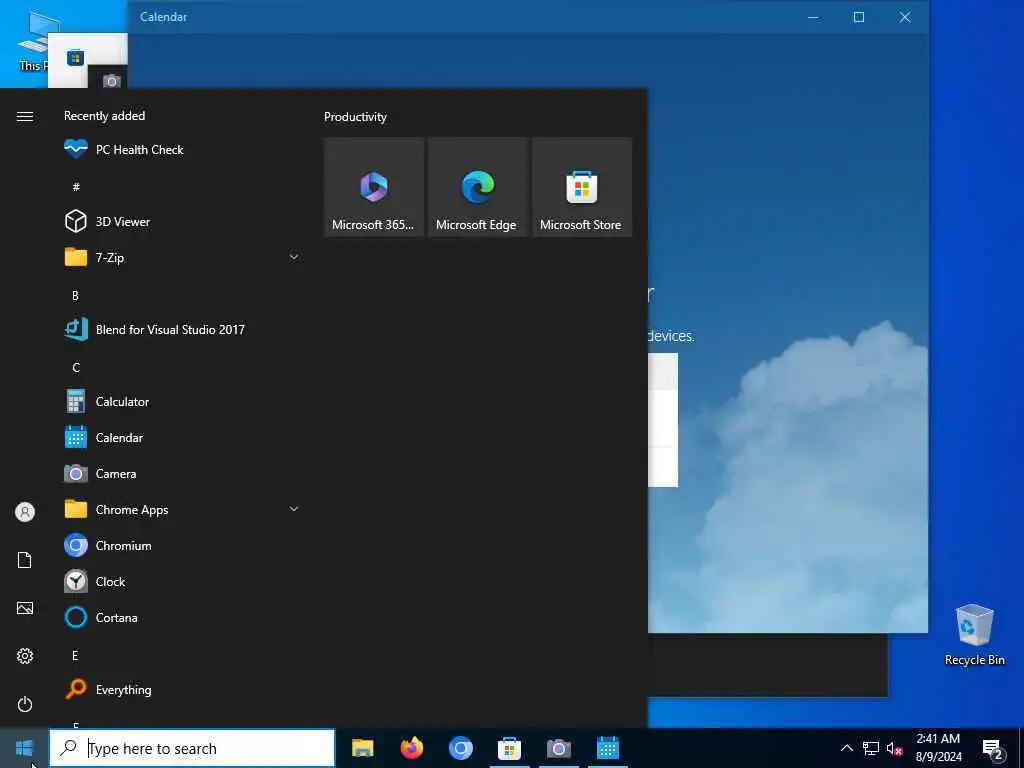Image resolution: width=1024 pixels, height=768 pixels.
Task: Open Calculator from the Start menu
Action: (181, 402)
